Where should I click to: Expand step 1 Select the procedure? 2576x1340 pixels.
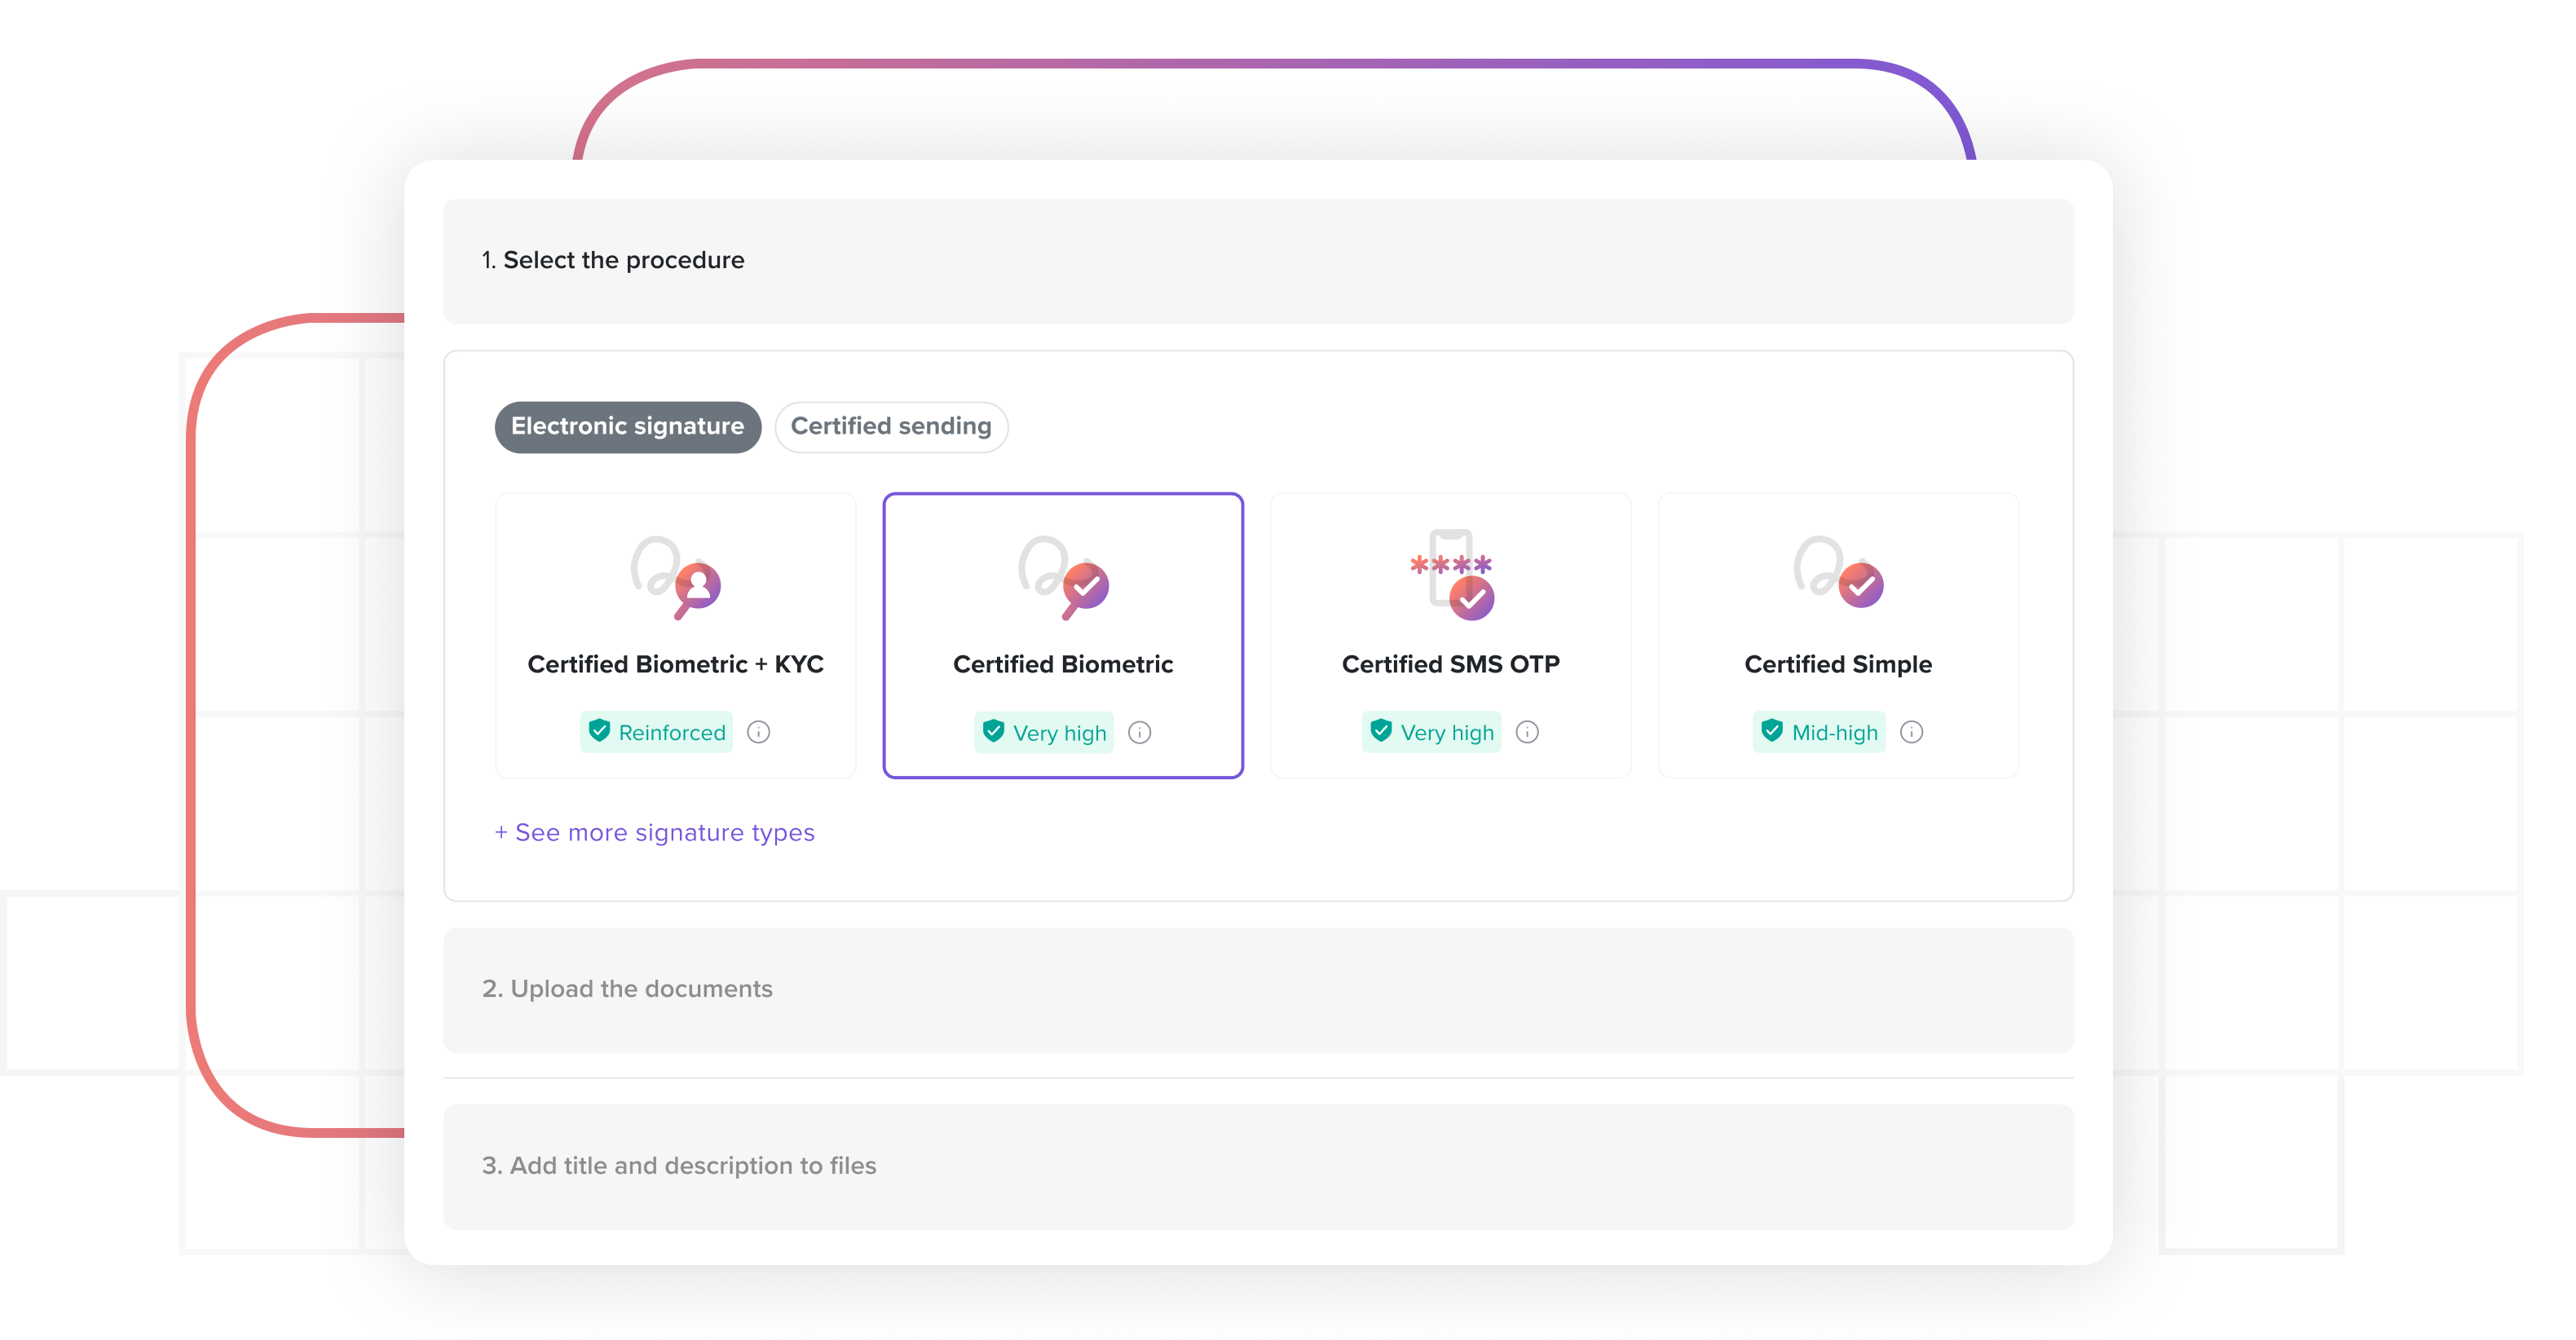coord(1258,261)
